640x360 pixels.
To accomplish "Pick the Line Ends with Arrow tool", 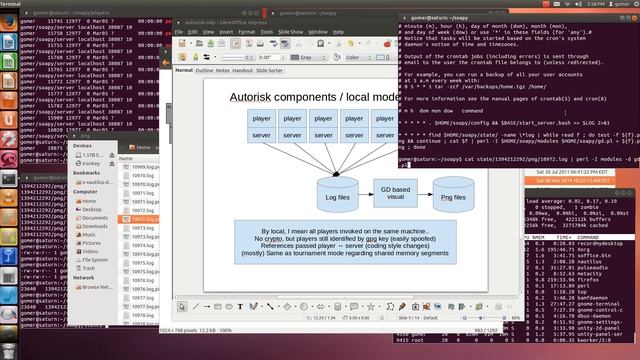I will 207,307.
